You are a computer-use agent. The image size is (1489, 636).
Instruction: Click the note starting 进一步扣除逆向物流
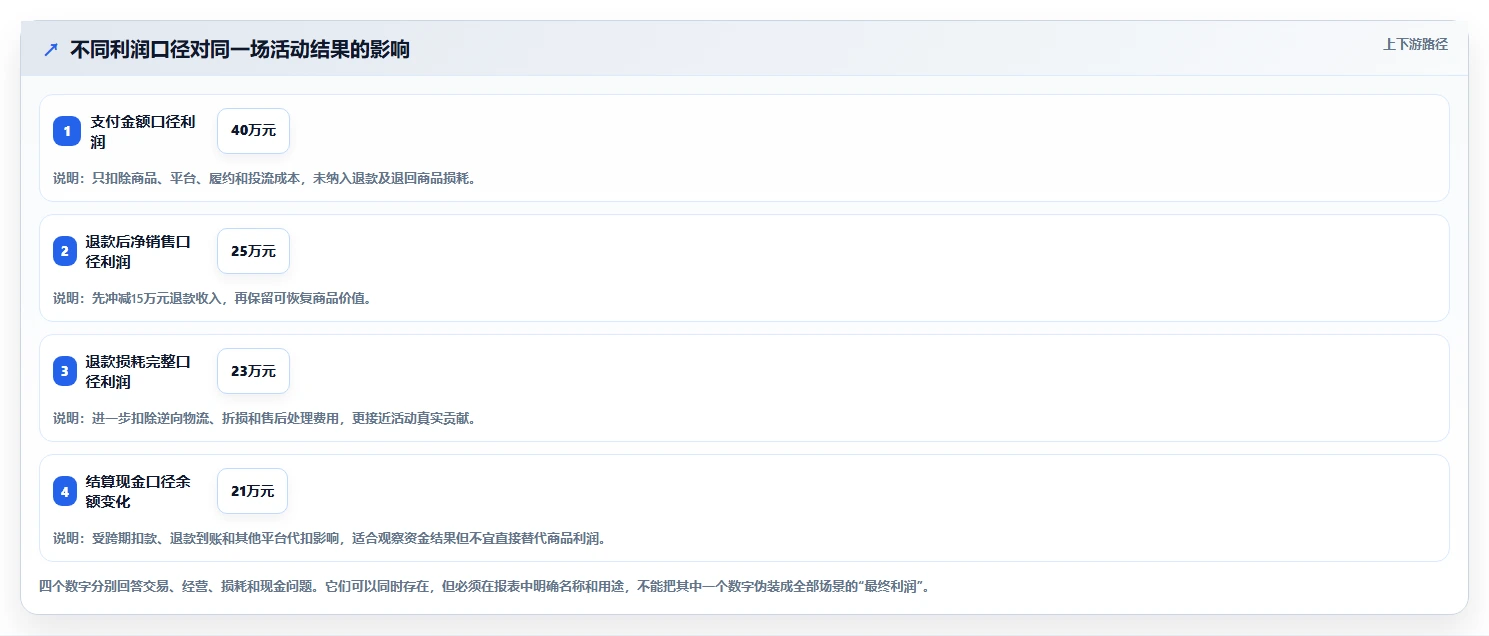(266, 418)
